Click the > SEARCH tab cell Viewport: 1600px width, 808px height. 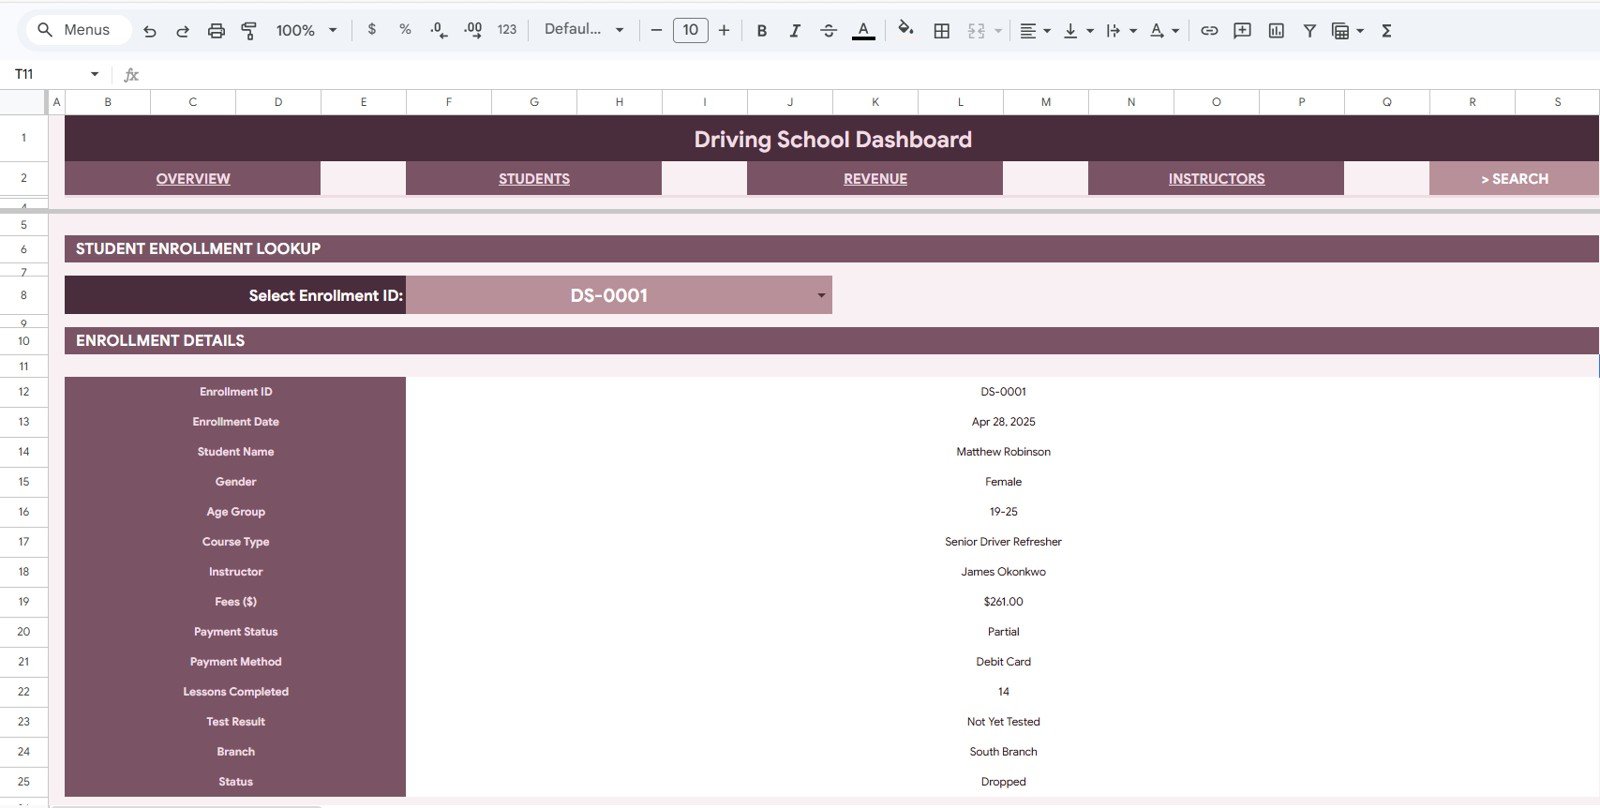(1514, 178)
